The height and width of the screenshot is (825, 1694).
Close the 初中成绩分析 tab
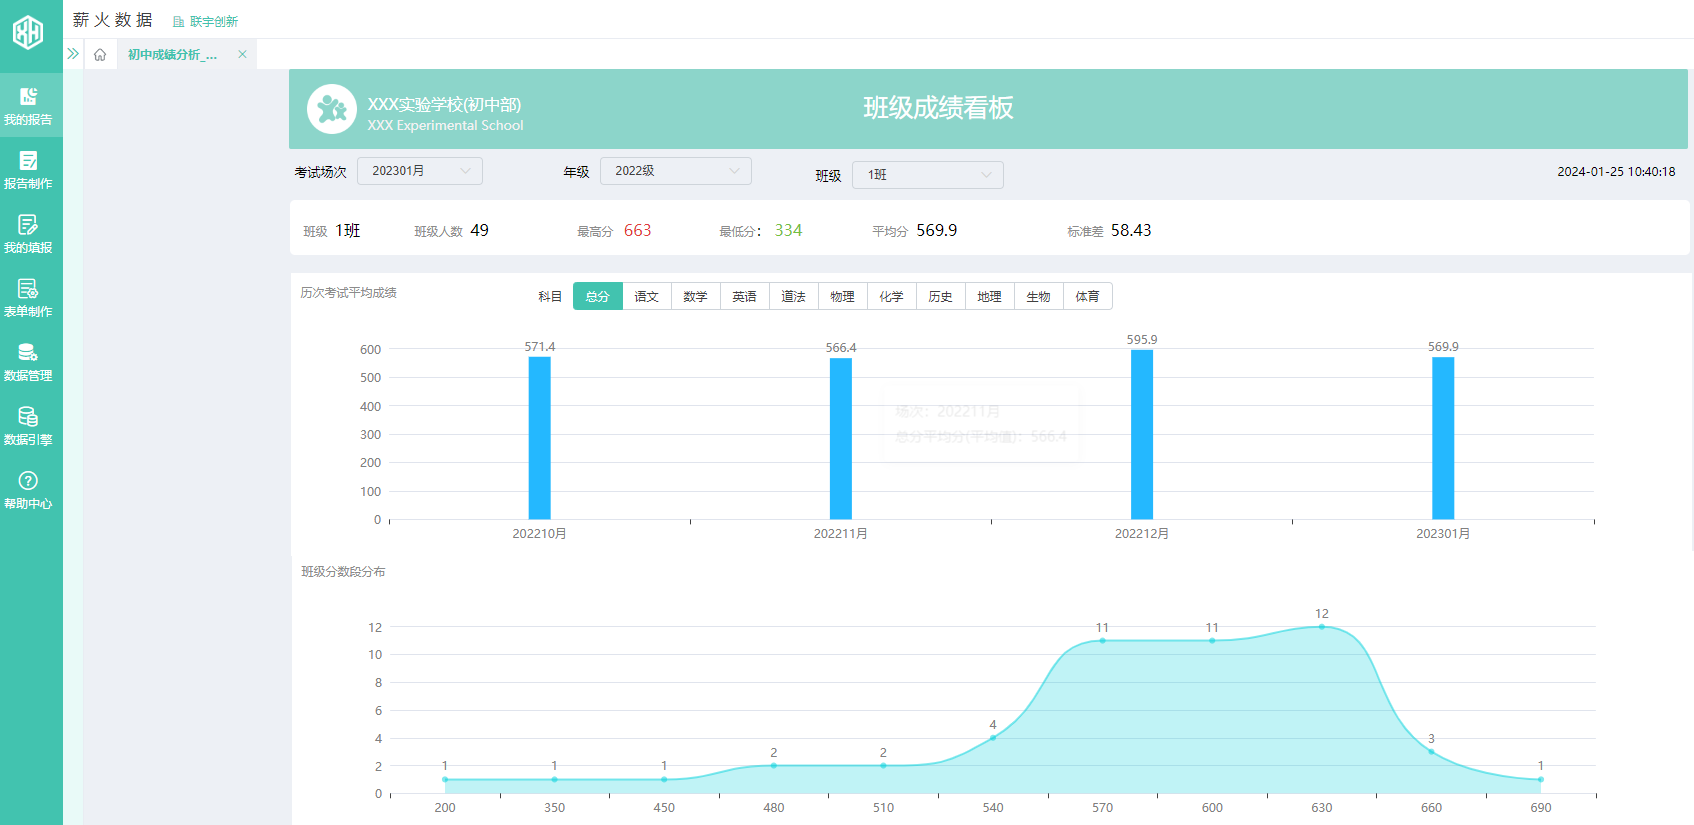coord(242,54)
